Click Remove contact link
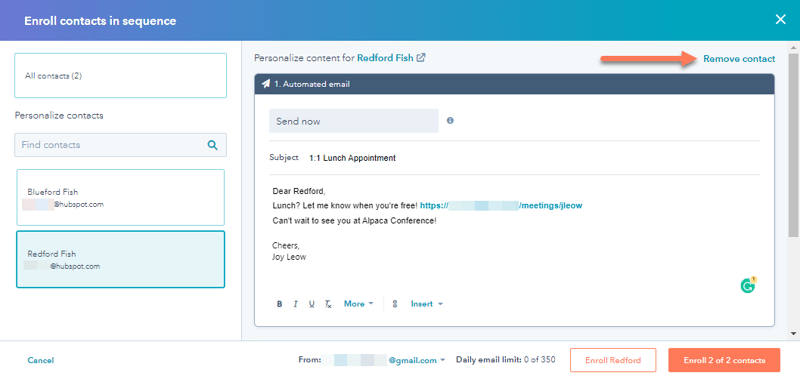The image size is (800, 382). pyautogui.click(x=739, y=59)
